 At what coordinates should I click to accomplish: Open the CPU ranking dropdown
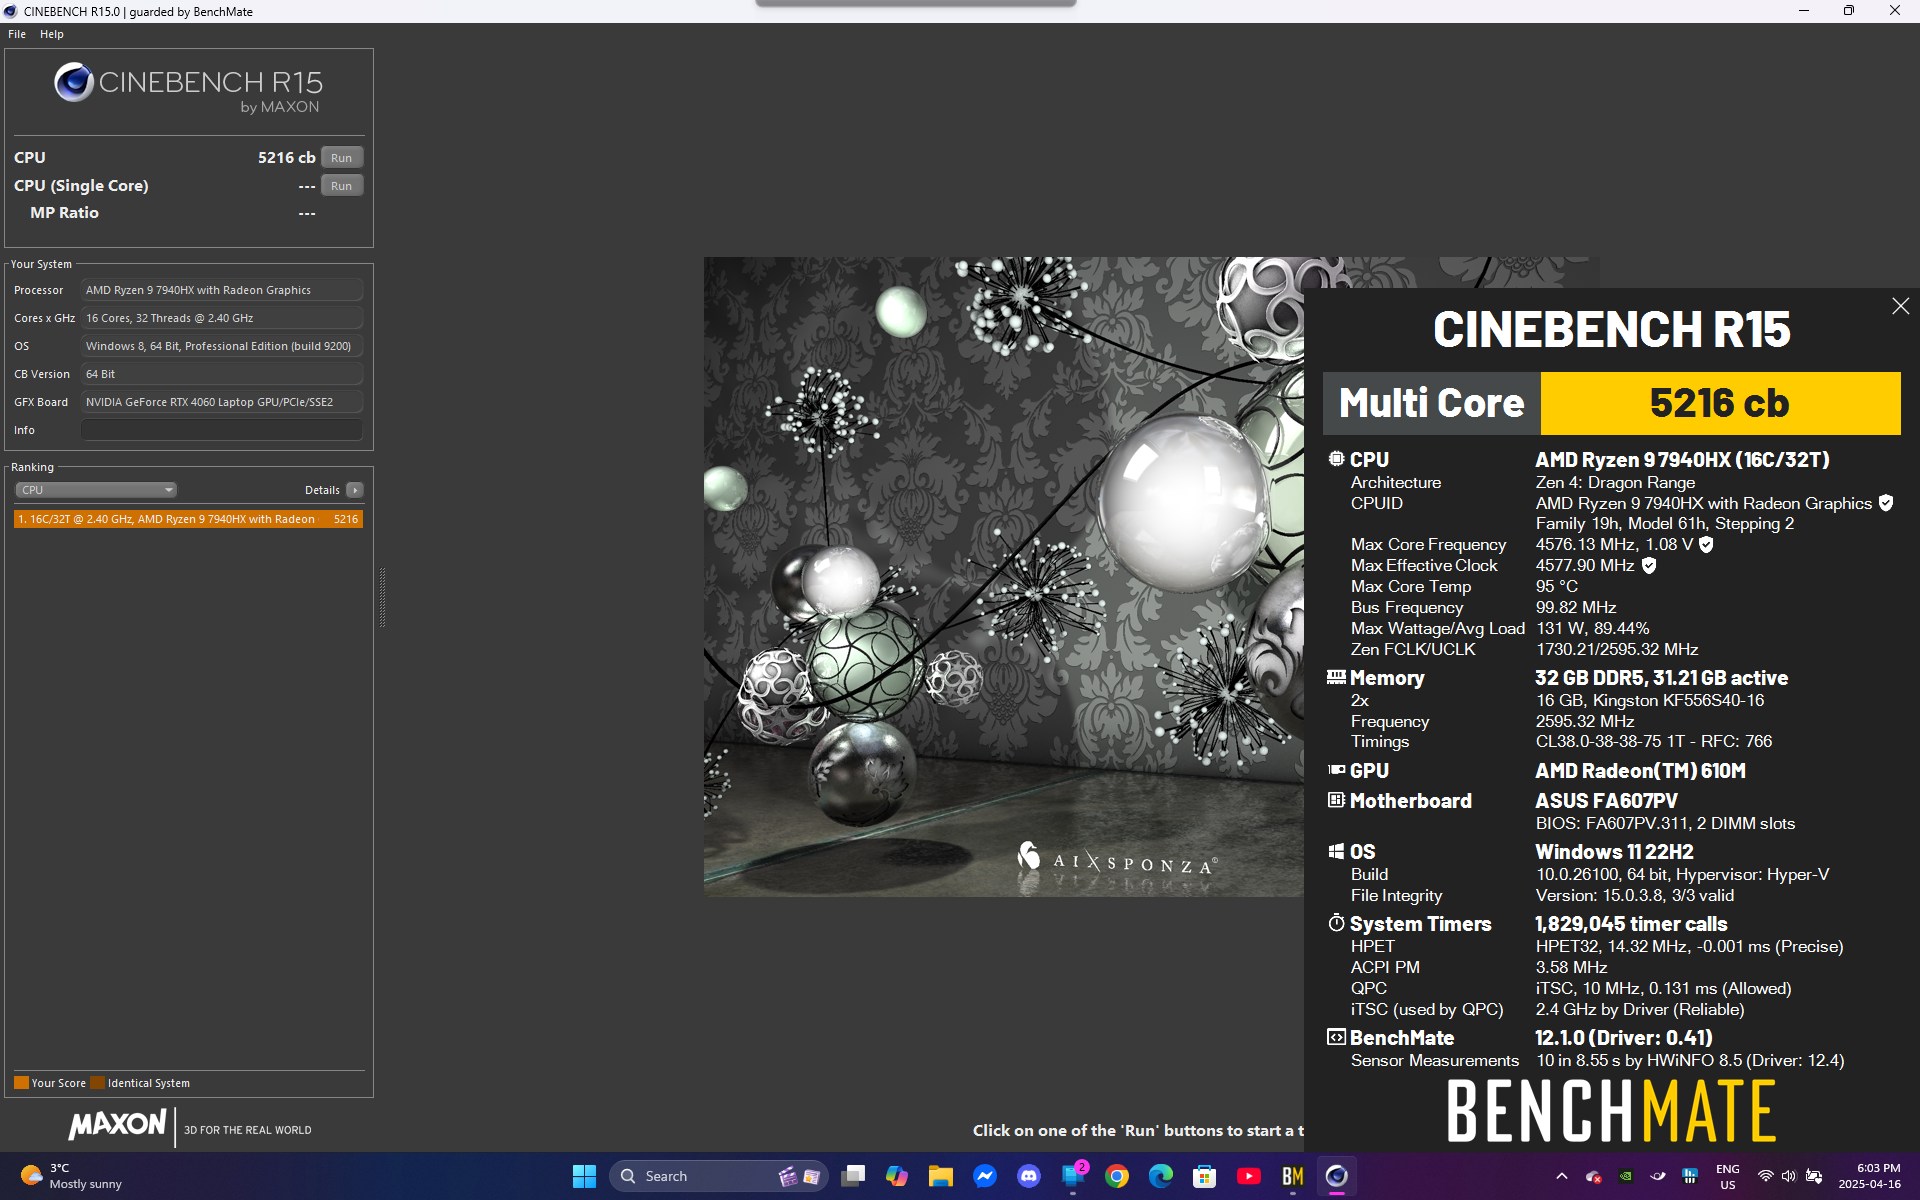click(96, 490)
